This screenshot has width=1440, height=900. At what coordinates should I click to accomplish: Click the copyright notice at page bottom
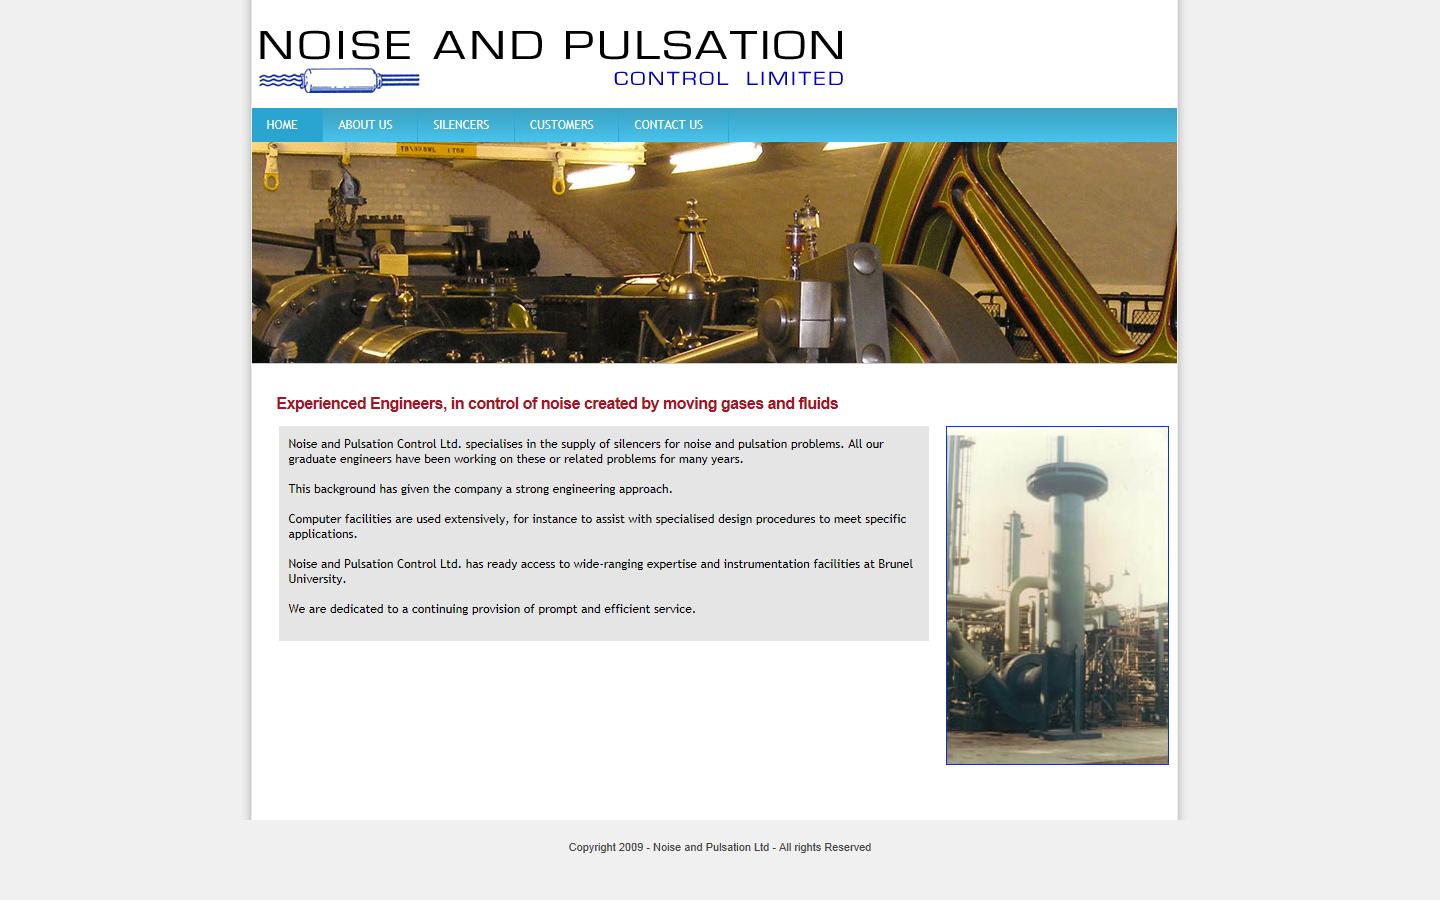[719, 846]
